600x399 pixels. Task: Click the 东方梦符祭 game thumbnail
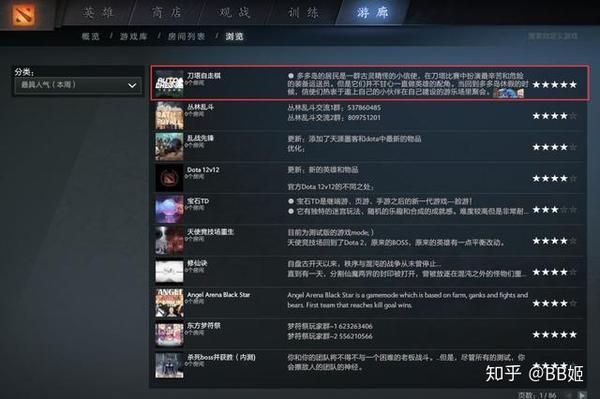pyautogui.click(x=169, y=334)
